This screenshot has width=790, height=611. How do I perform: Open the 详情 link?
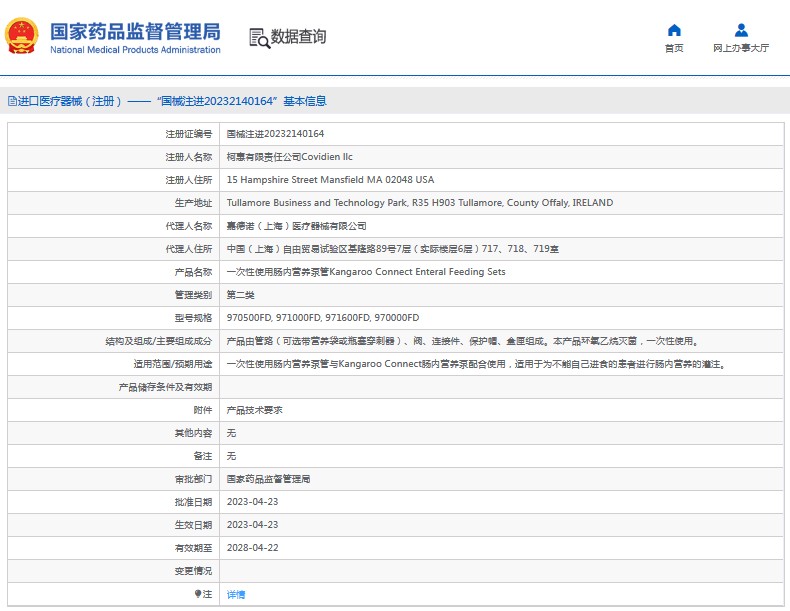coord(236,594)
